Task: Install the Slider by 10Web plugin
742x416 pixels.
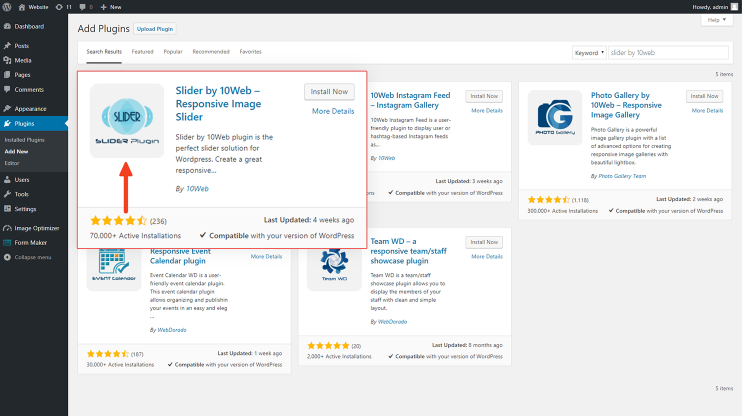Action: 329,92
